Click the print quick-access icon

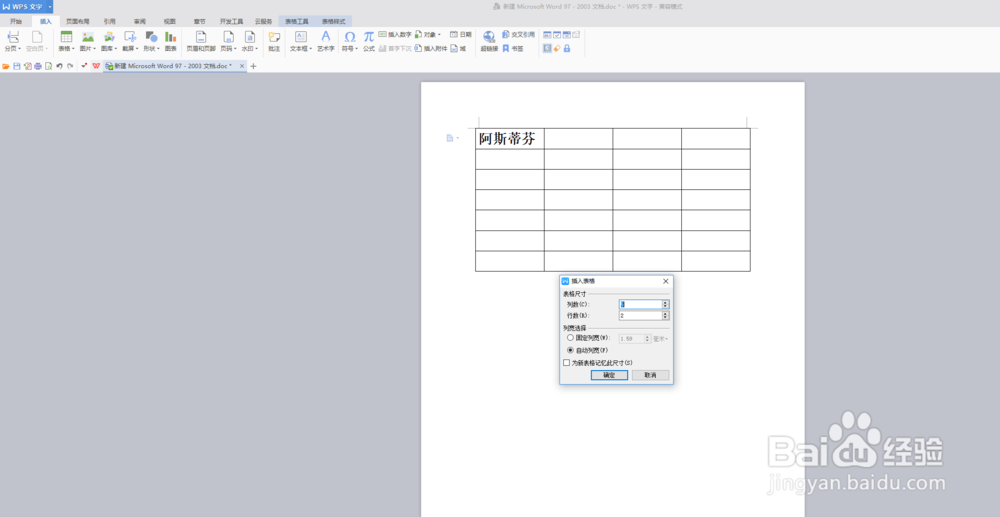(38, 66)
